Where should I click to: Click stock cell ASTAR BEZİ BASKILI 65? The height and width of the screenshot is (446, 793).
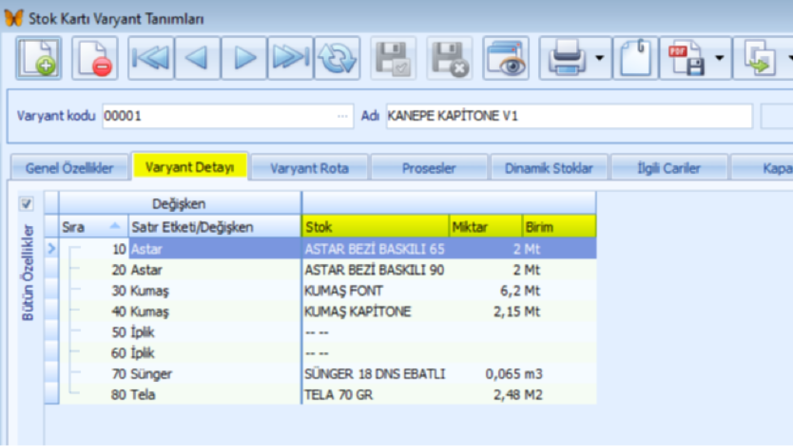click(375, 249)
